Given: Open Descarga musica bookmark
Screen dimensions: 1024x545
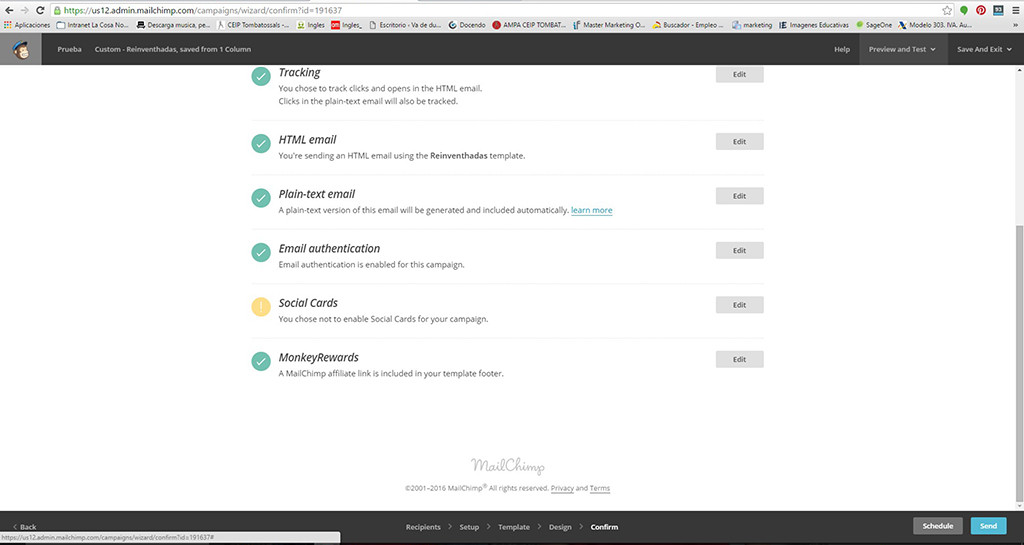Looking at the screenshot, I should click(x=173, y=25).
